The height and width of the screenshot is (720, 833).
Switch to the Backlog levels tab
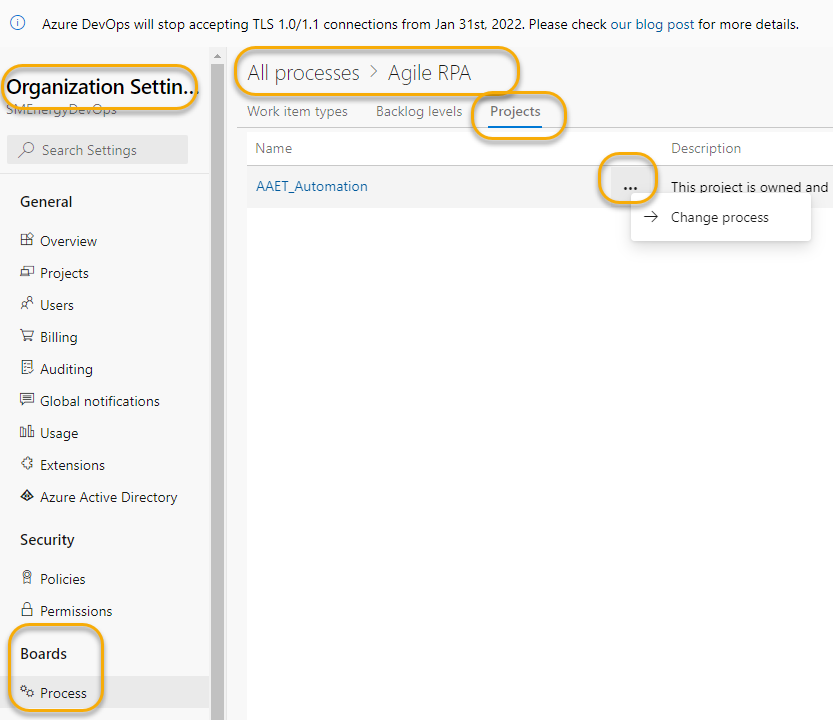419,112
